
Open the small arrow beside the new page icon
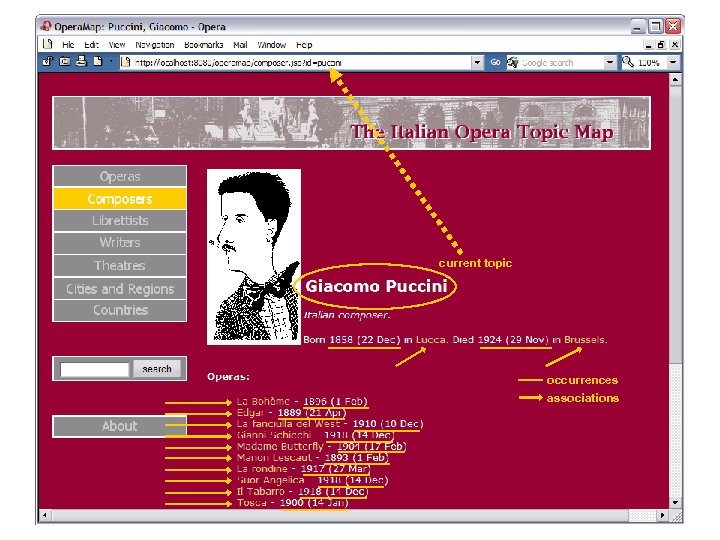[110, 62]
